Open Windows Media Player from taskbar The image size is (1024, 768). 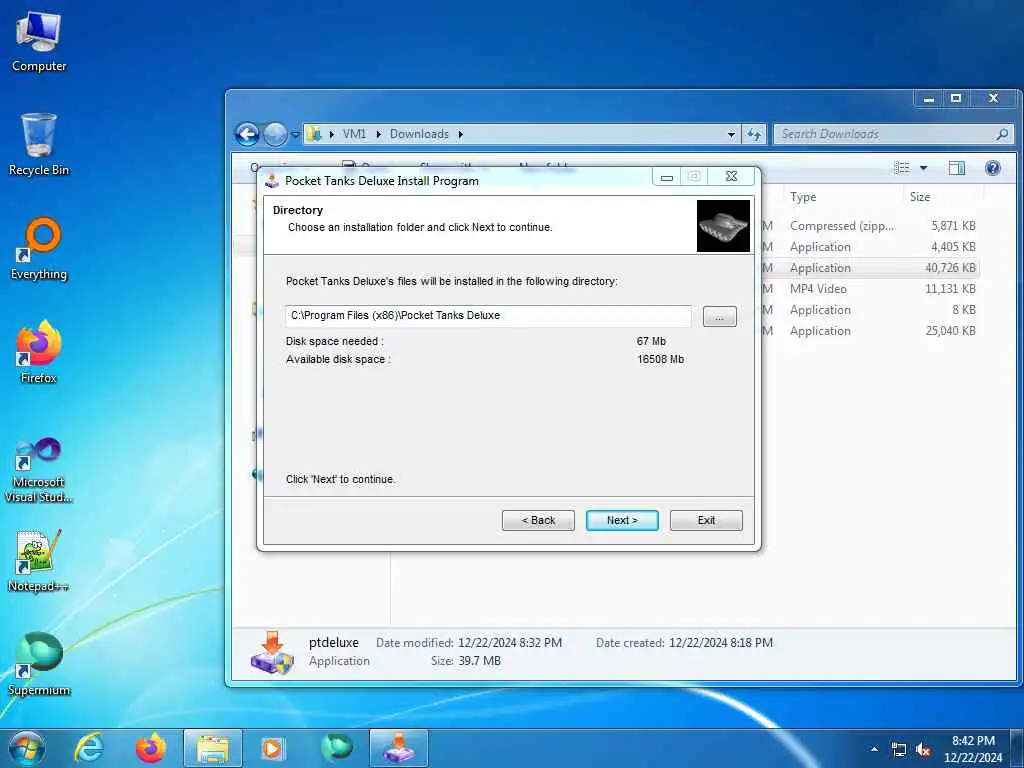point(272,748)
